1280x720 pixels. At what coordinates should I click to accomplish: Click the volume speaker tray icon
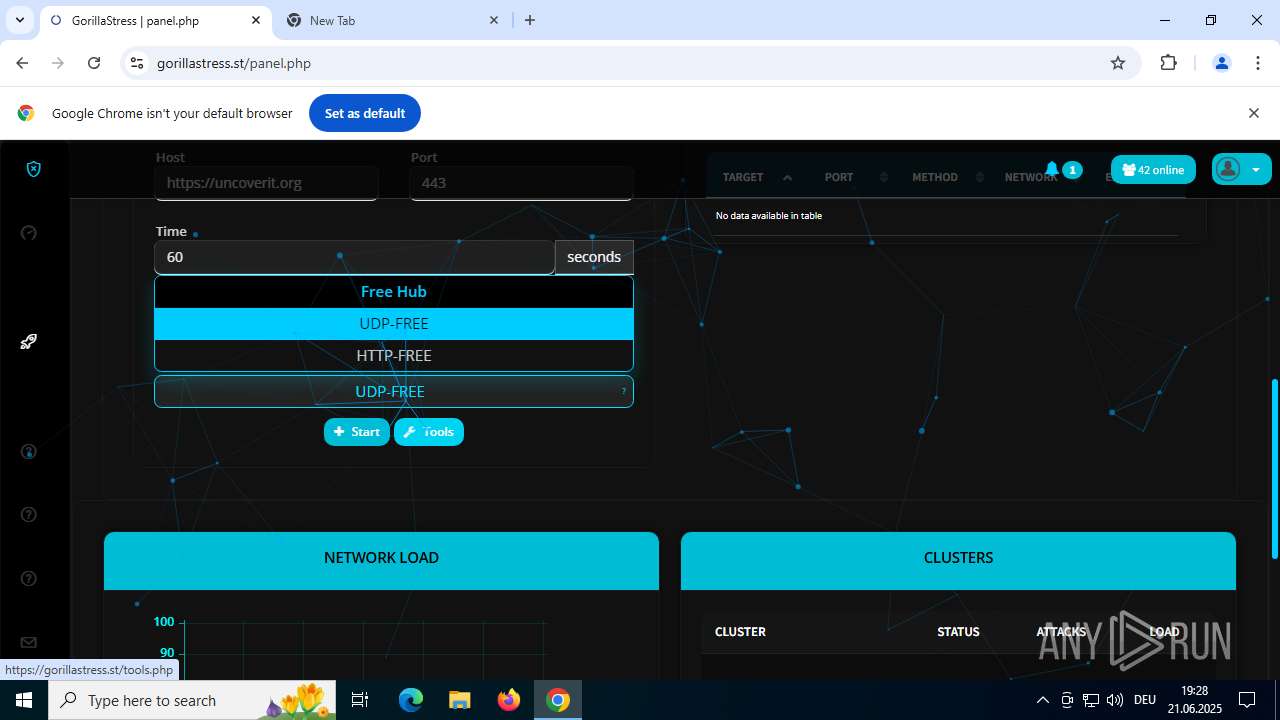coord(1115,700)
